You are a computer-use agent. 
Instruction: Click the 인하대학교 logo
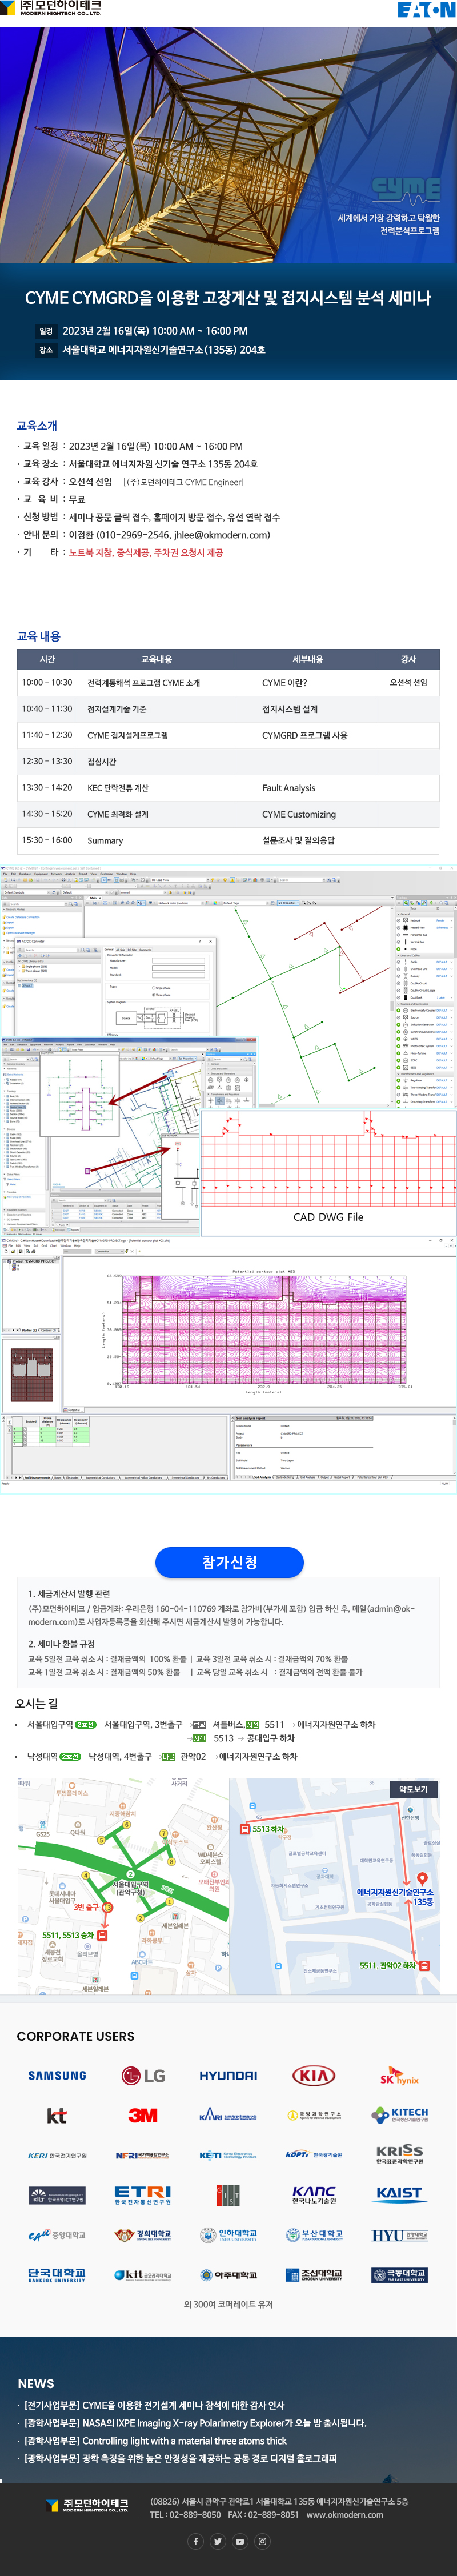(x=228, y=2234)
